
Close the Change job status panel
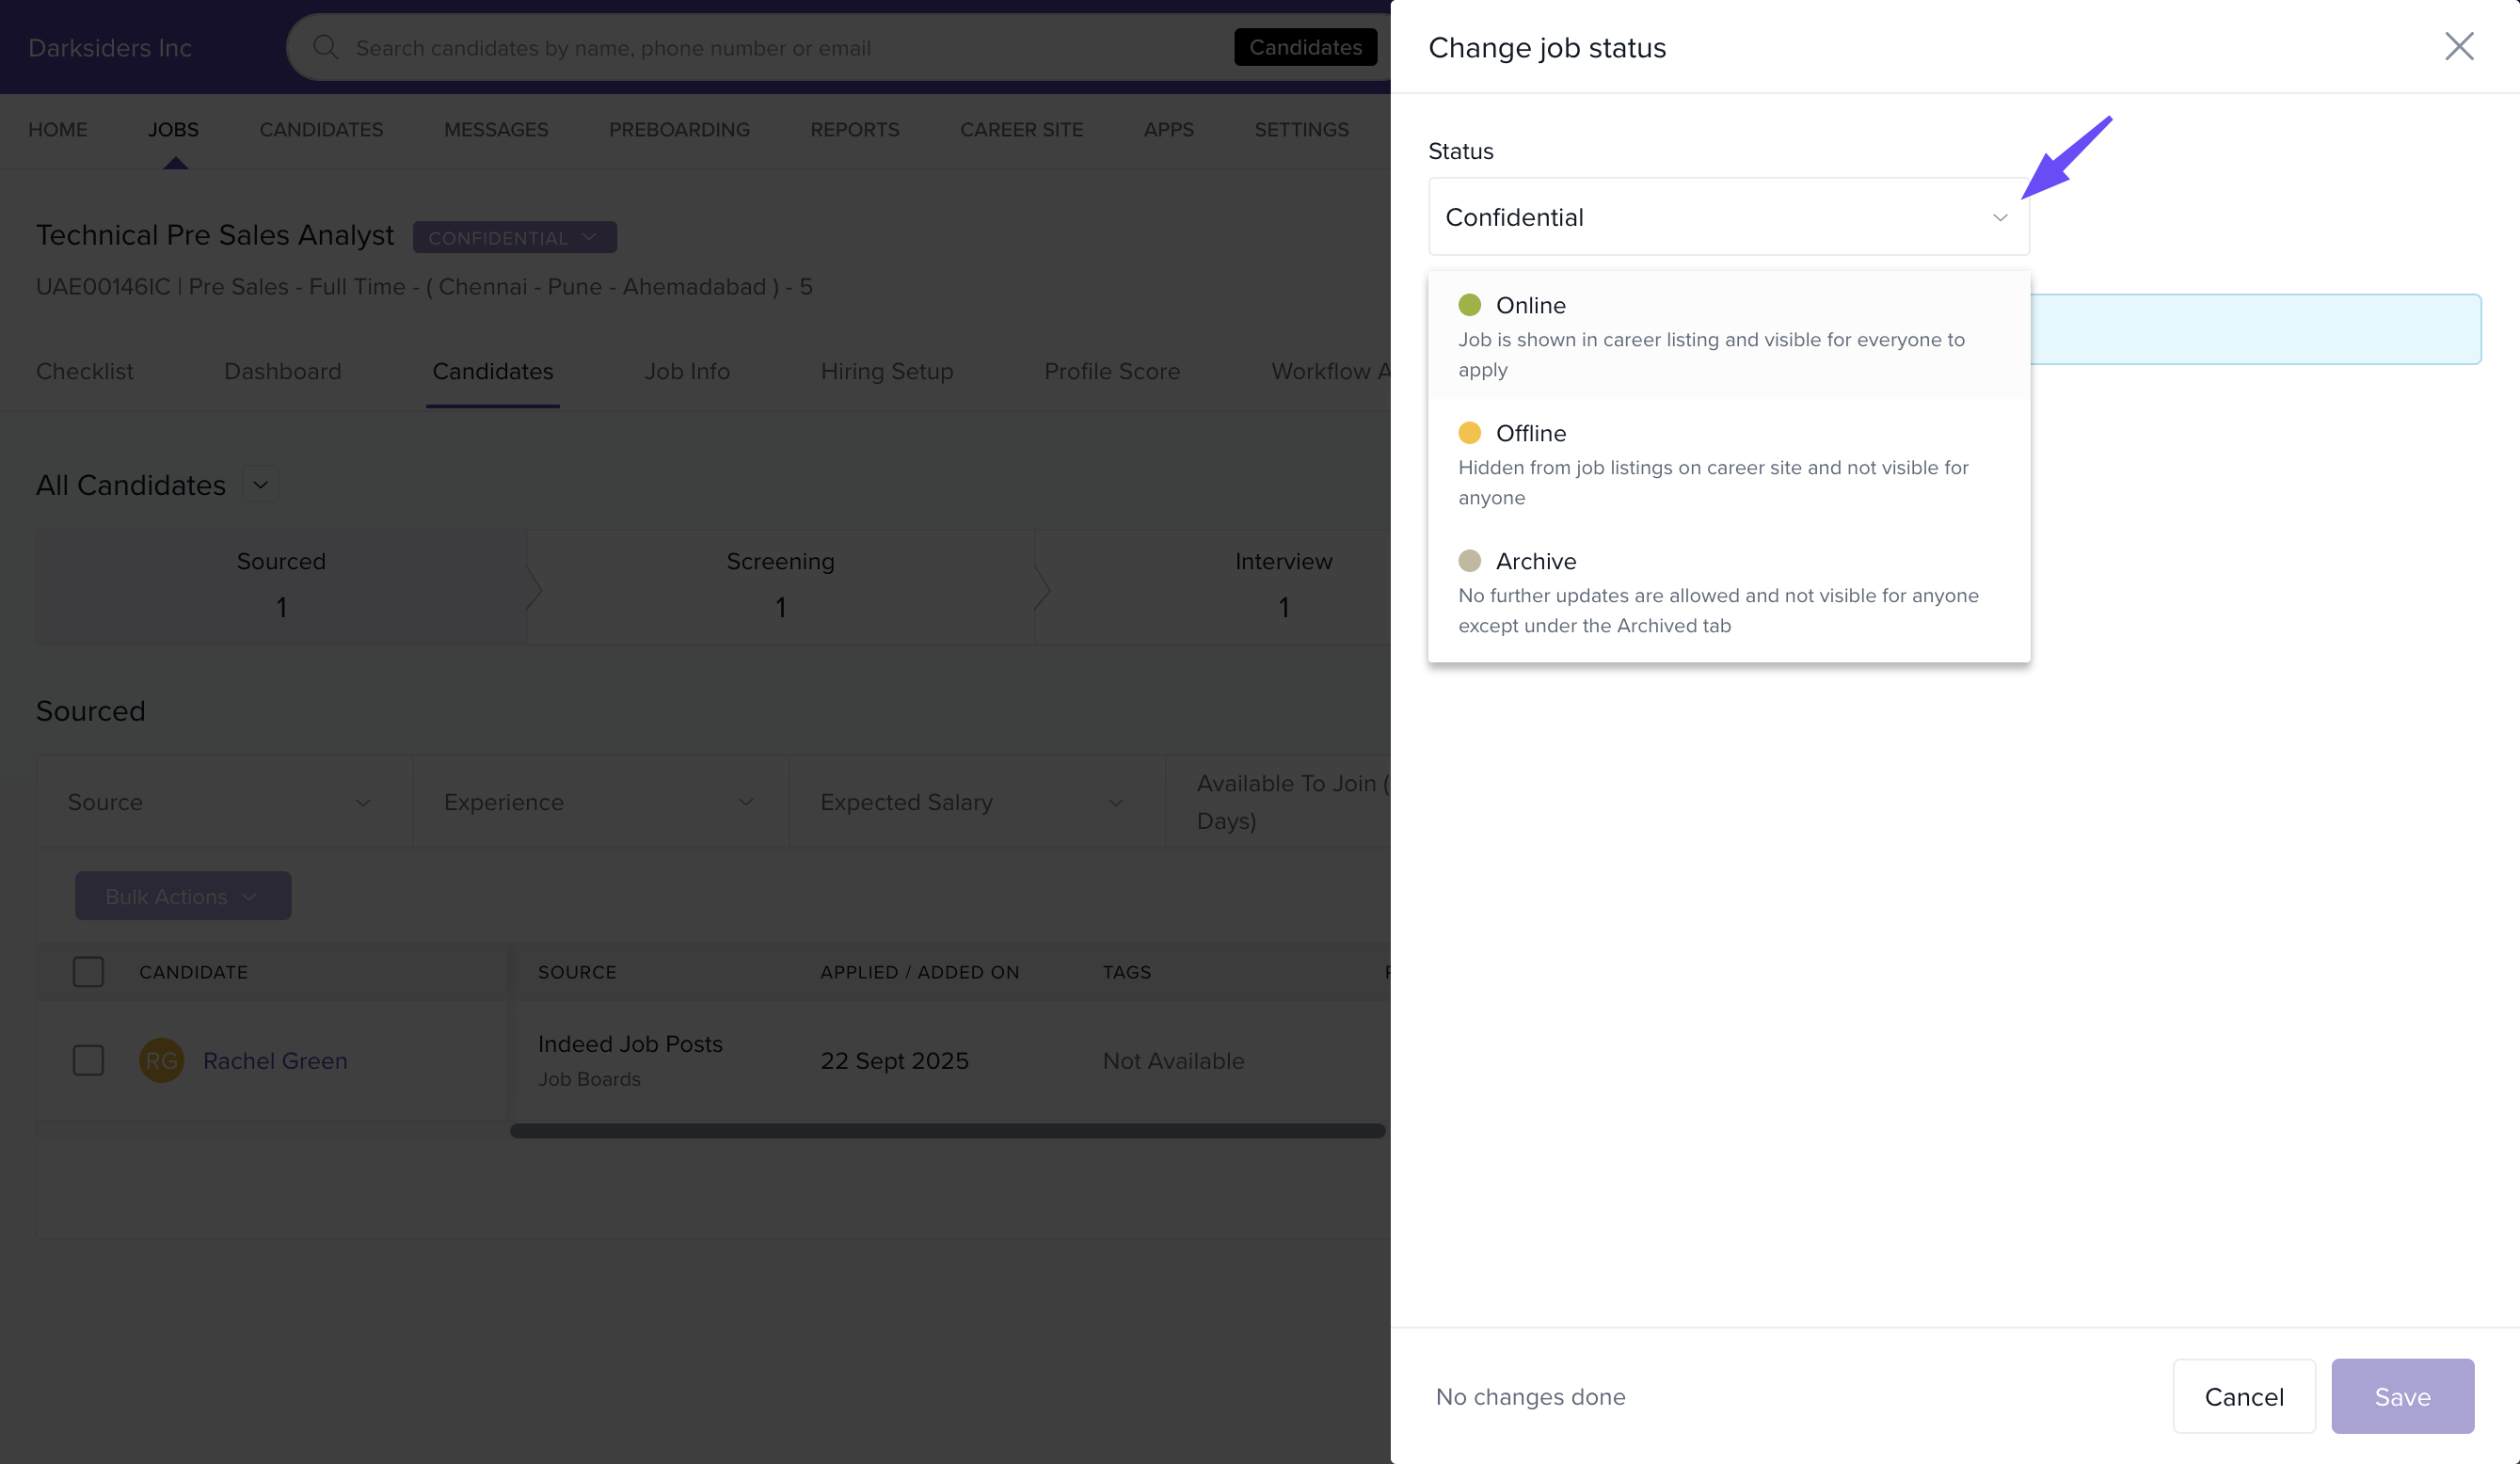pos(2459,46)
